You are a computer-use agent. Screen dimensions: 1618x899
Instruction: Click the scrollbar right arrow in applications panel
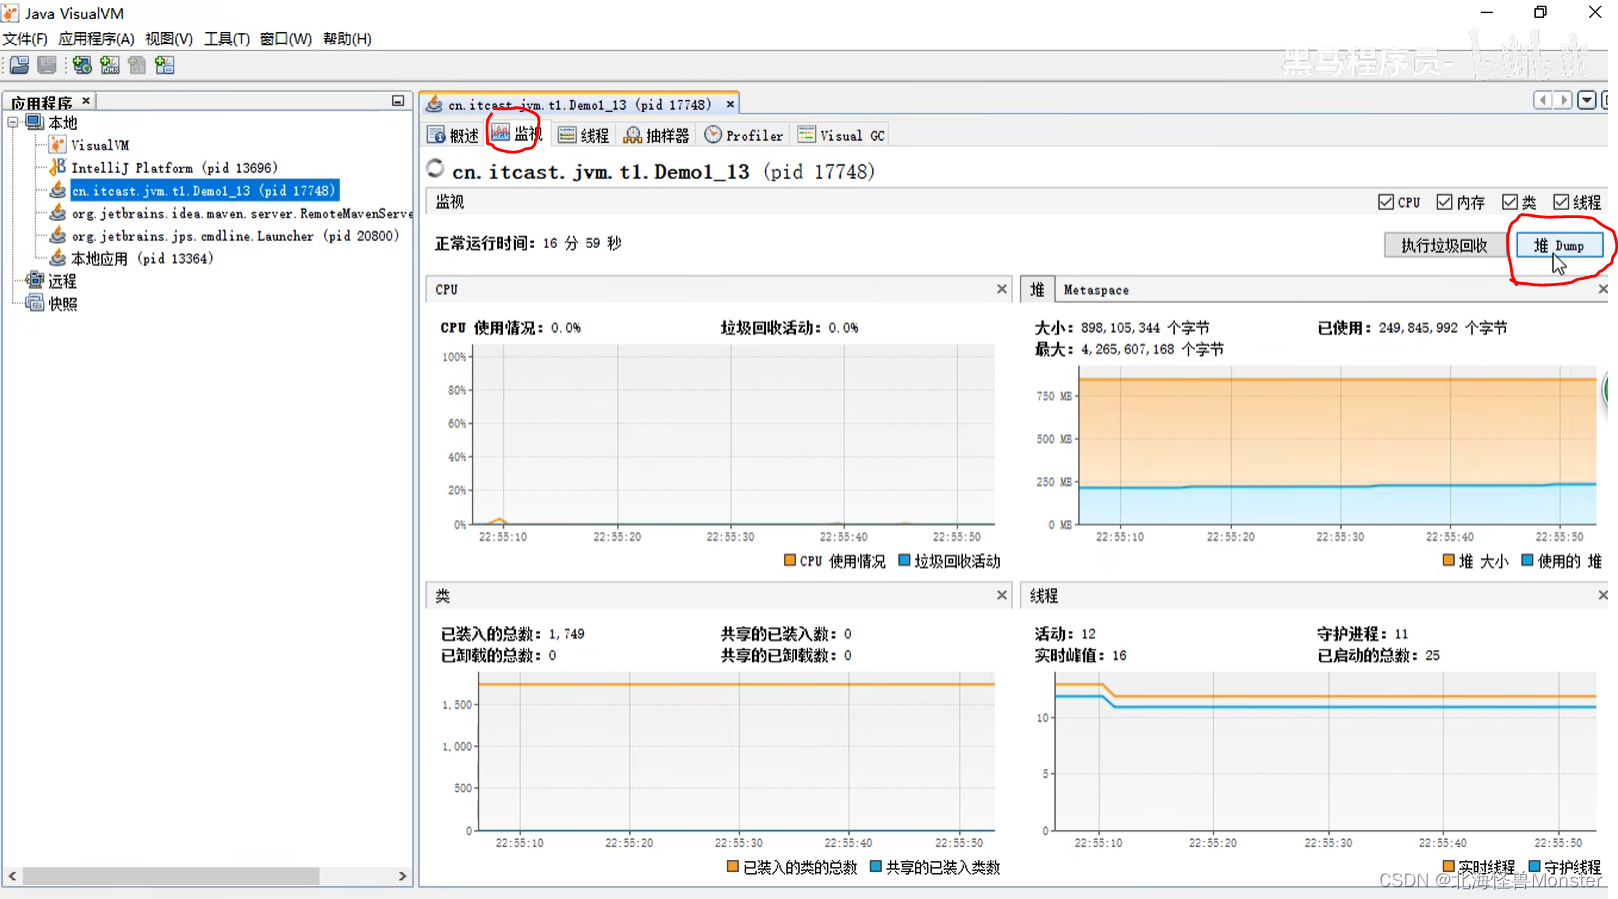(402, 876)
